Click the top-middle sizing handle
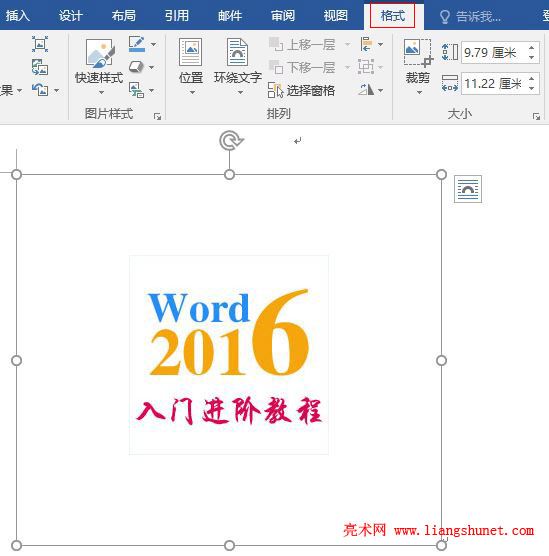The image size is (549, 556). click(229, 174)
